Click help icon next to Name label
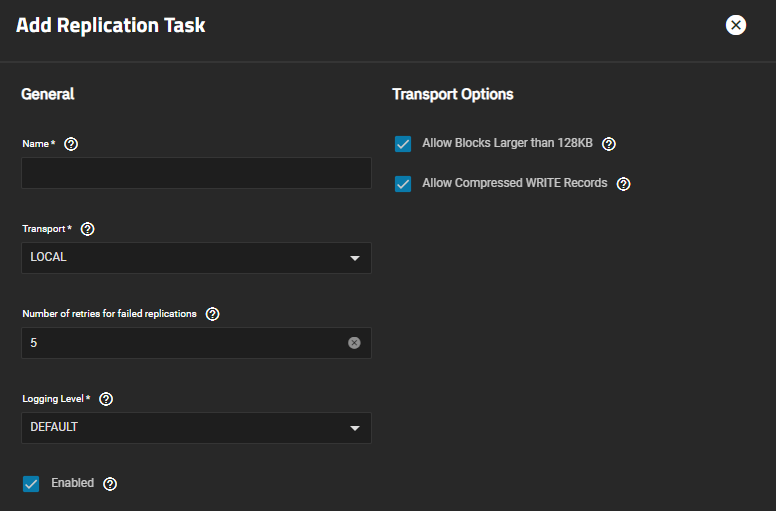The width and height of the screenshot is (776, 511). (x=71, y=144)
